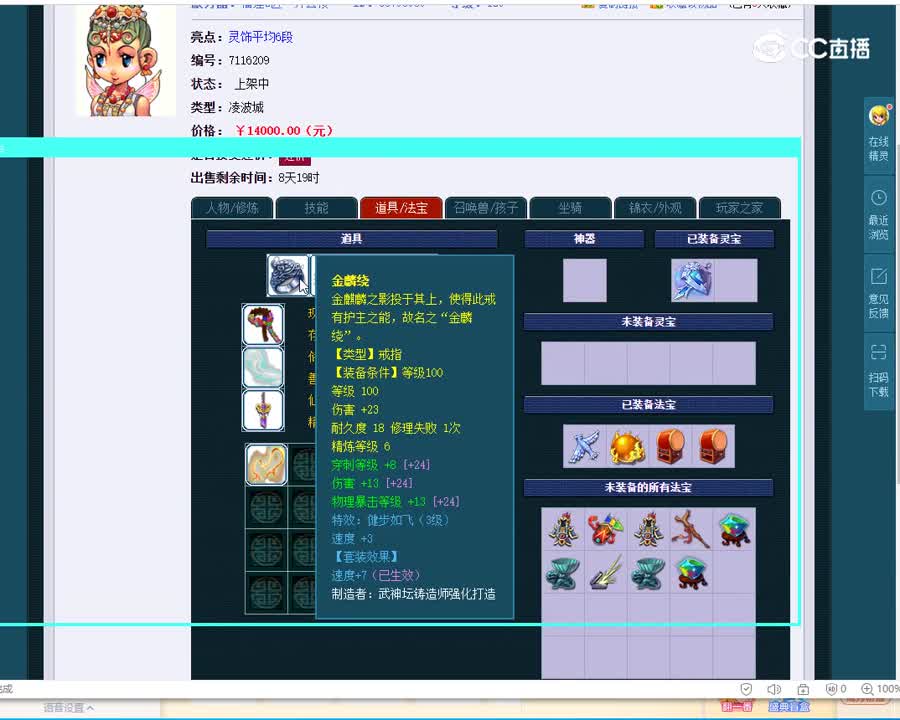The width and height of the screenshot is (900, 720).
Task: Expand the 语音设置 menu
Action: pos(68,708)
